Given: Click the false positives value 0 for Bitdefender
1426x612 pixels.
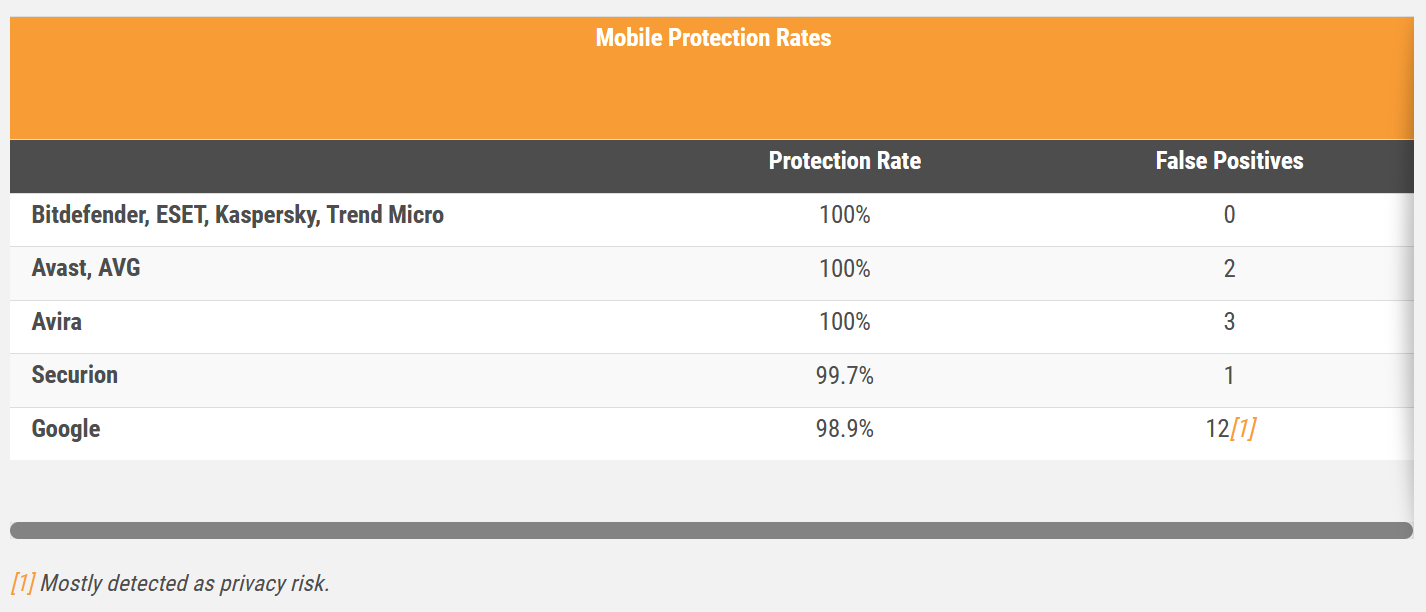Looking at the screenshot, I should coord(1229,215).
